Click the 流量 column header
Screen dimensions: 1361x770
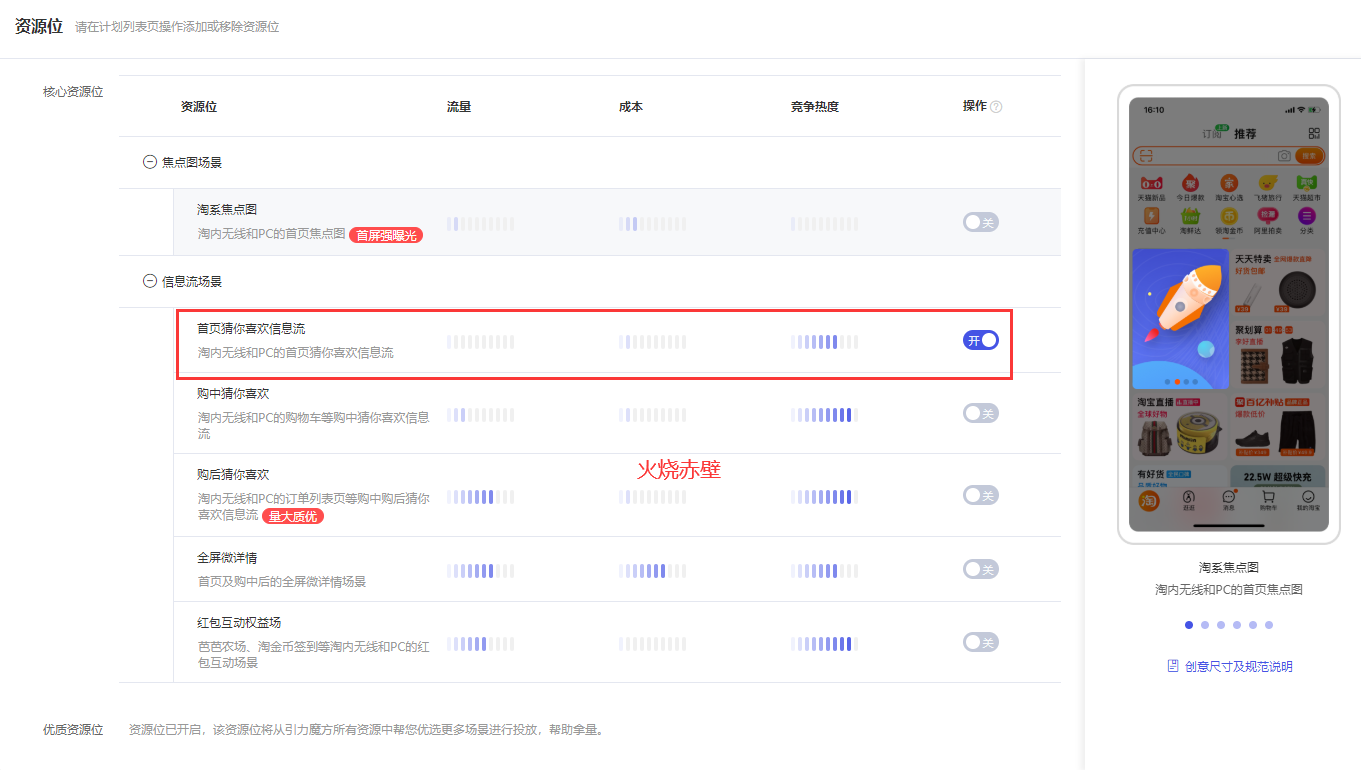(x=459, y=107)
